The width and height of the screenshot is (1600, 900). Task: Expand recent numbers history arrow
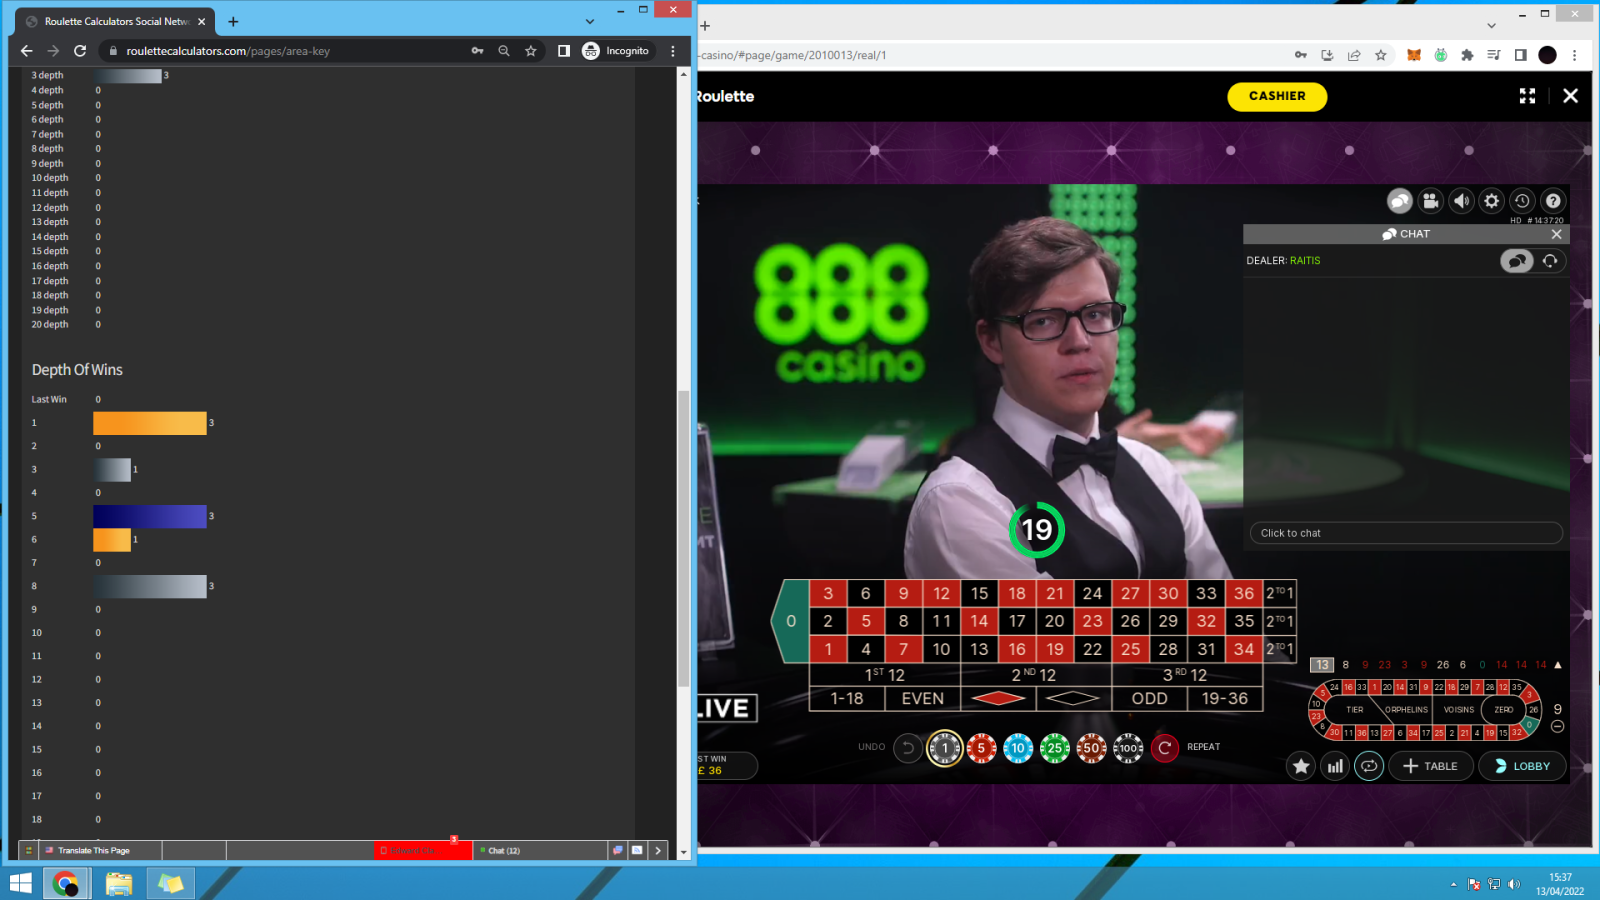coord(1558,665)
